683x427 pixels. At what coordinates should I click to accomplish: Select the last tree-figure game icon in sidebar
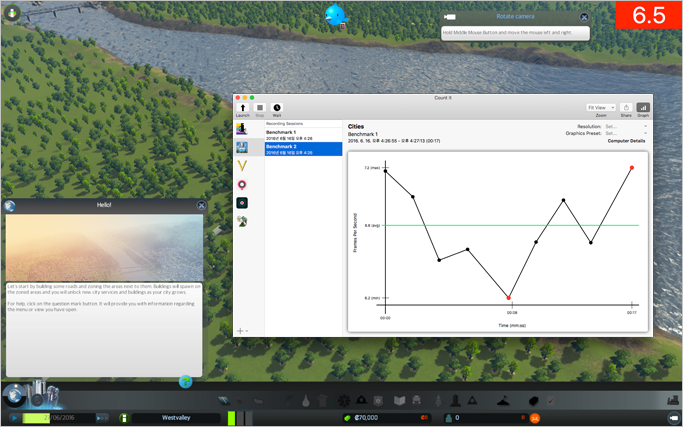[x=242, y=221]
